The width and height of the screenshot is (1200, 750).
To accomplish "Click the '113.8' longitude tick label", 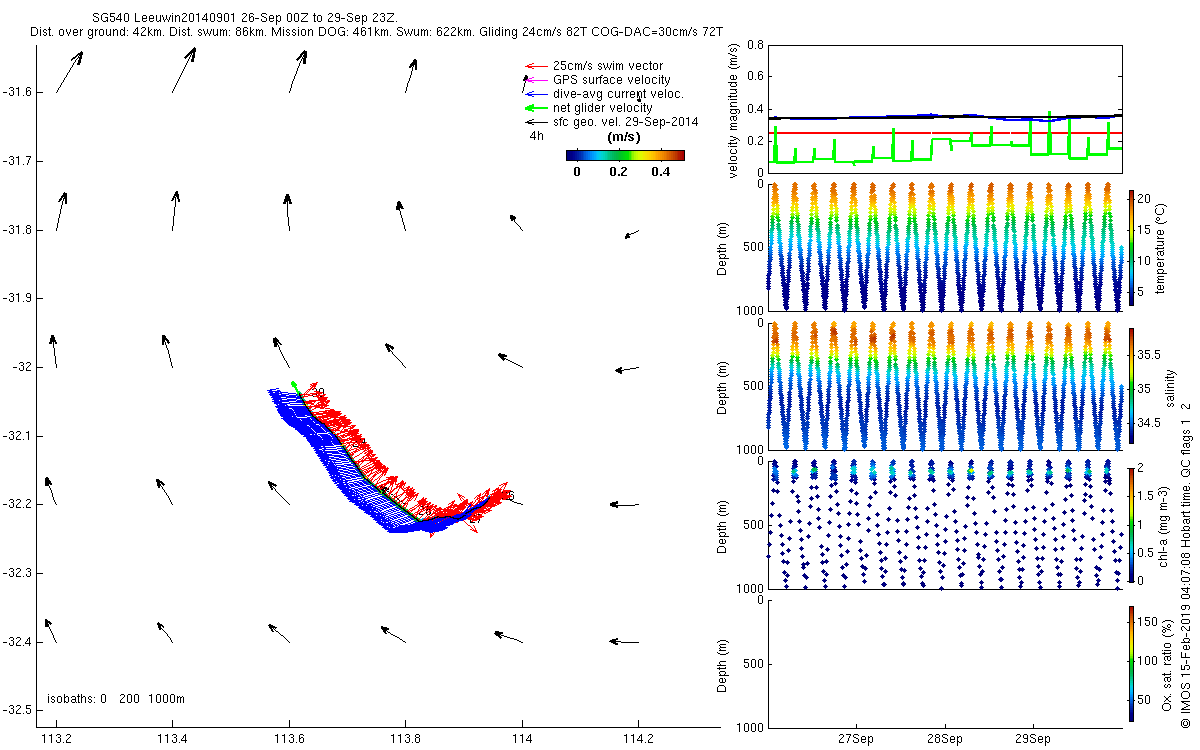I will tap(405, 739).
